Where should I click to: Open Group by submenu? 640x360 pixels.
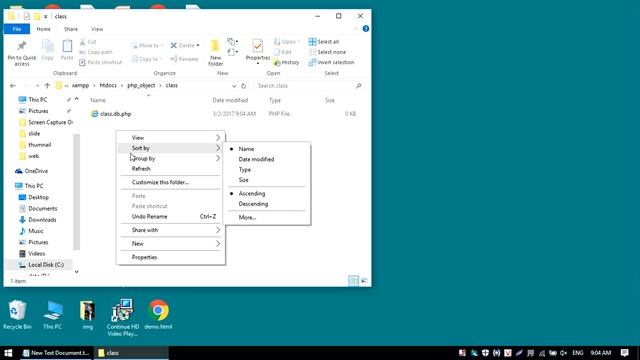pyautogui.click(x=171, y=158)
